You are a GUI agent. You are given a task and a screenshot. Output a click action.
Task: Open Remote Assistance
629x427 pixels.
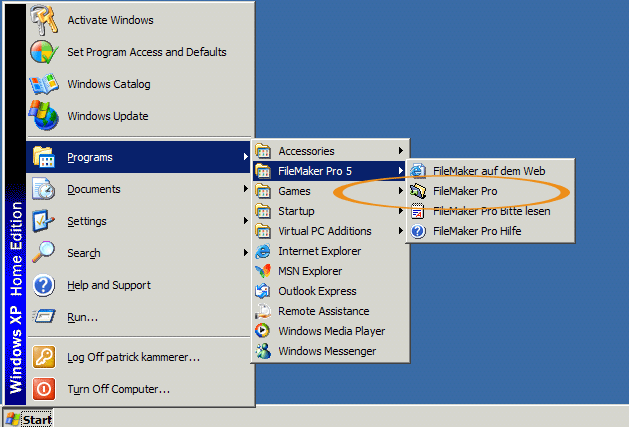[331, 311]
